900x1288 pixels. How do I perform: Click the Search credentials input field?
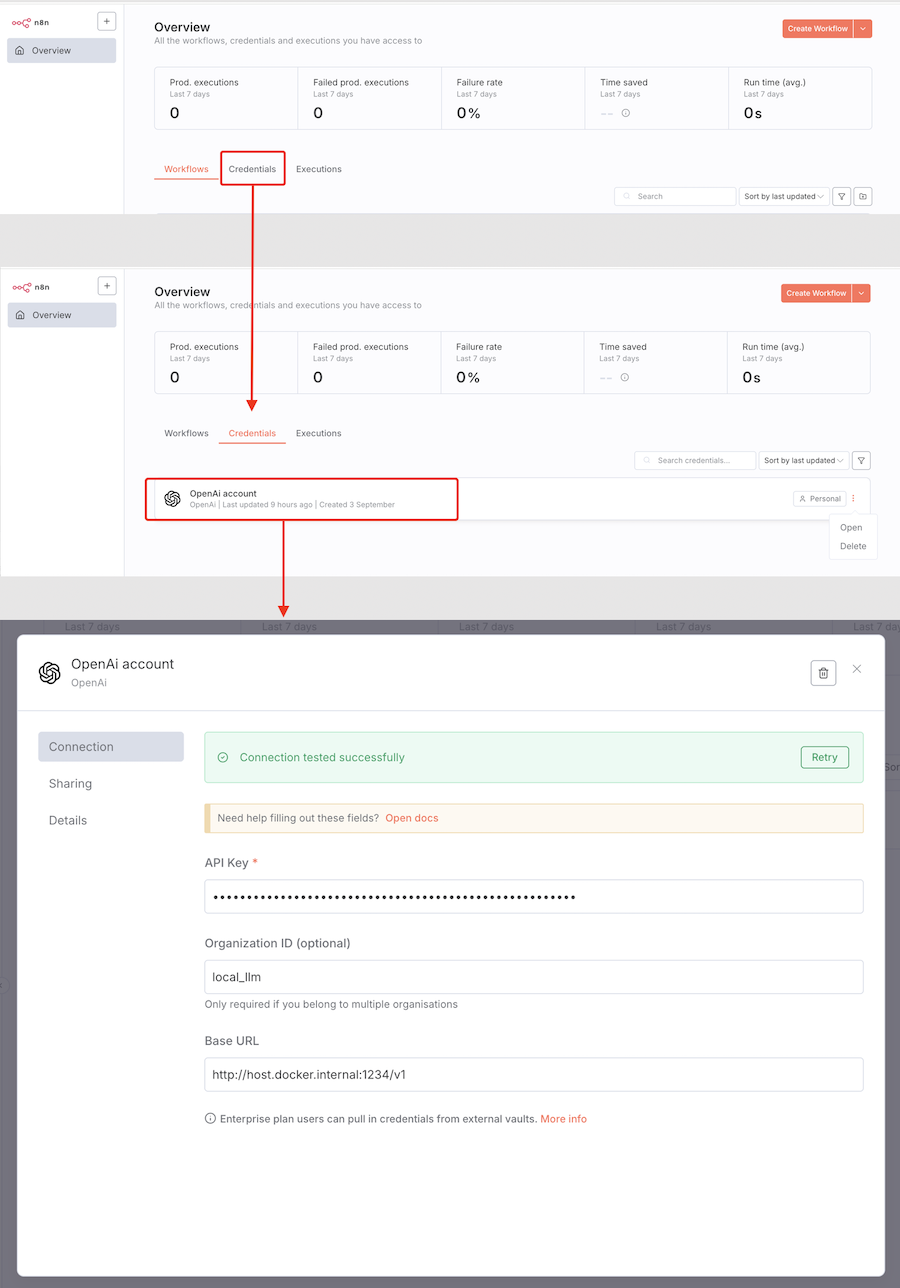click(695, 460)
